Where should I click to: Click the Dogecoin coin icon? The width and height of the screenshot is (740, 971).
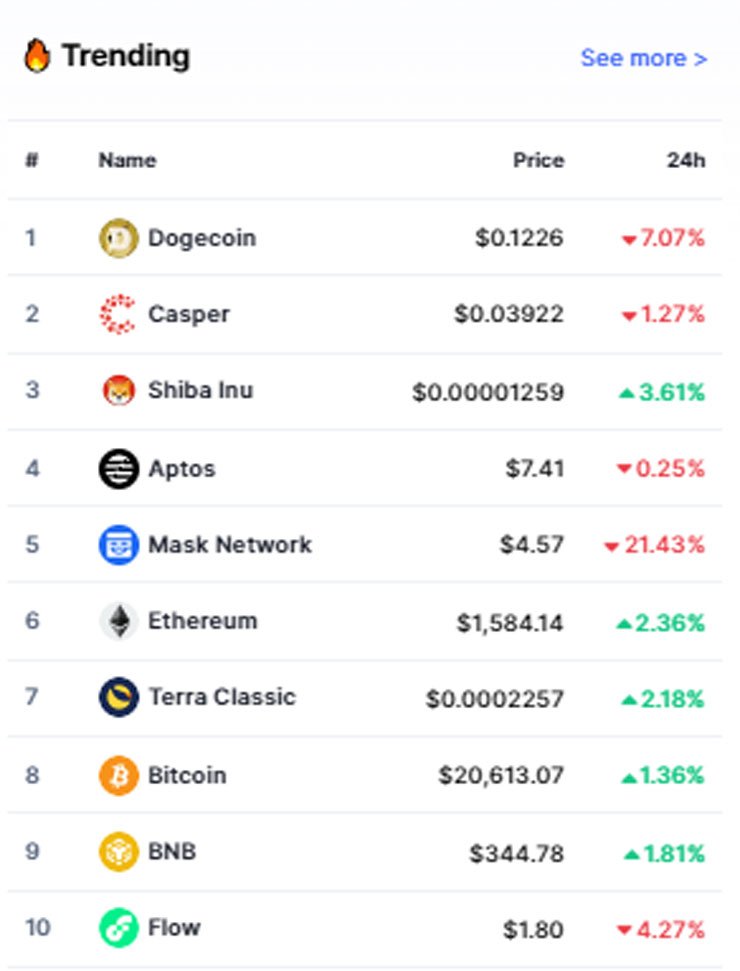tap(118, 238)
